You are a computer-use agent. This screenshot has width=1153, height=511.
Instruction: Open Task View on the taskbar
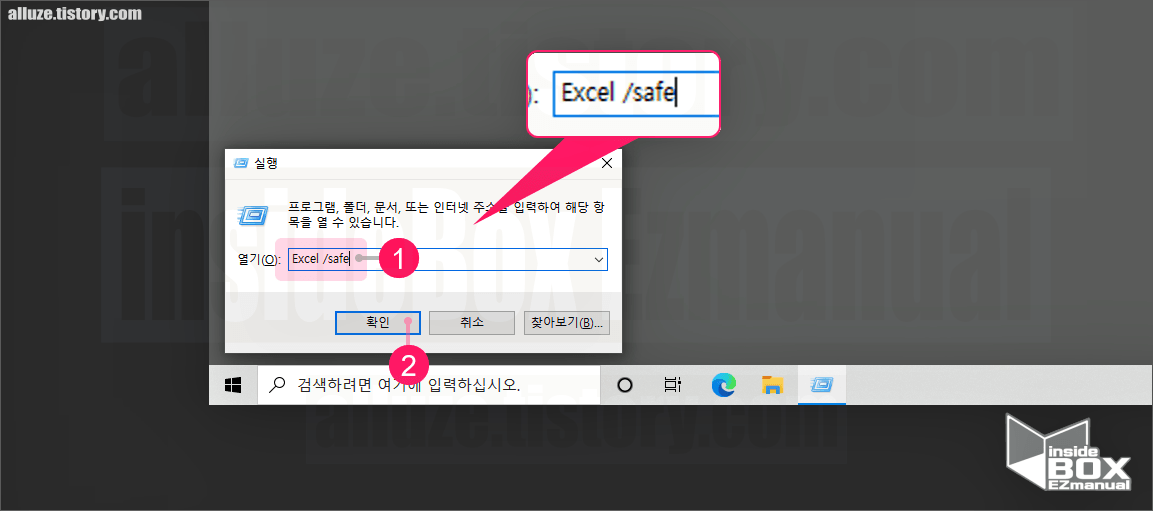click(672, 385)
